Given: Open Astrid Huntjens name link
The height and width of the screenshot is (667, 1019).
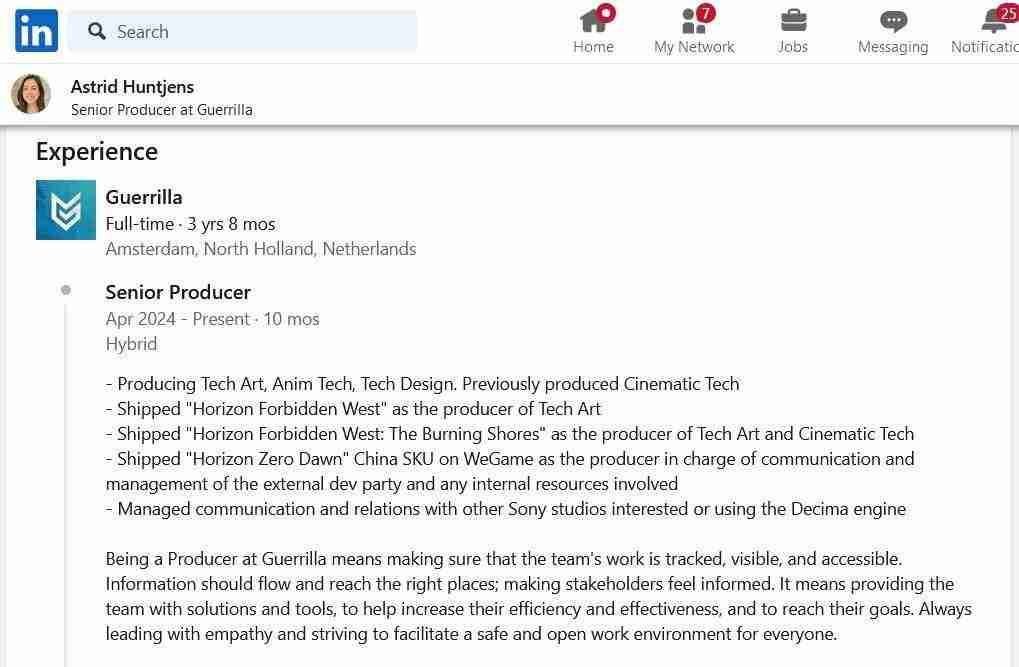Looking at the screenshot, I should (x=132, y=87).
